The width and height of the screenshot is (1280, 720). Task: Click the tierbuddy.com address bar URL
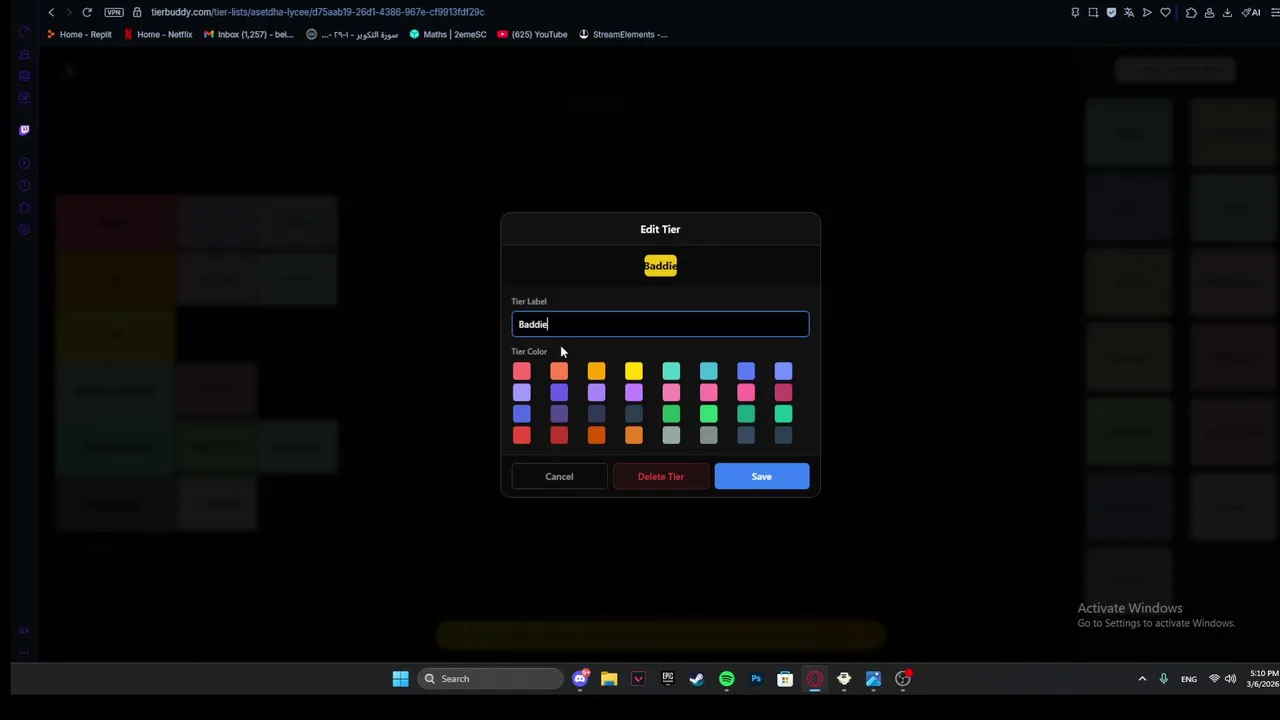click(318, 12)
